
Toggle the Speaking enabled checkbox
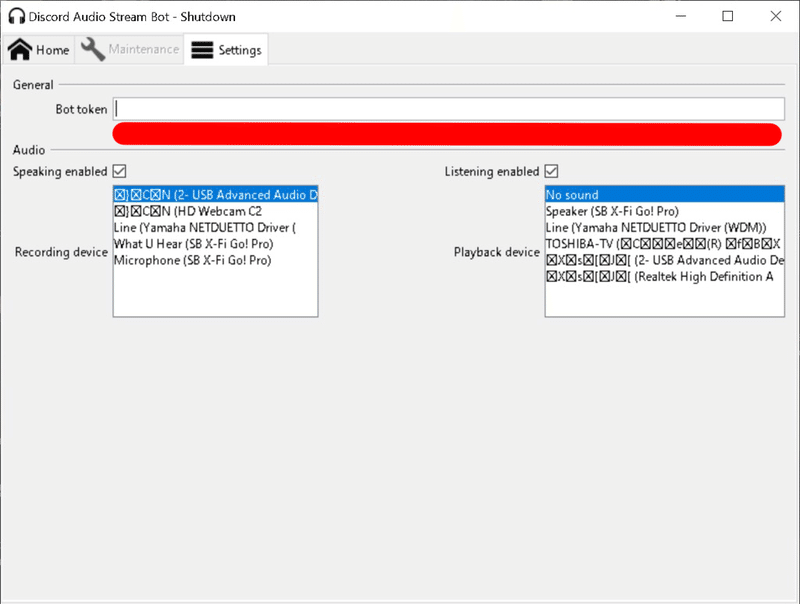pos(119,171)
